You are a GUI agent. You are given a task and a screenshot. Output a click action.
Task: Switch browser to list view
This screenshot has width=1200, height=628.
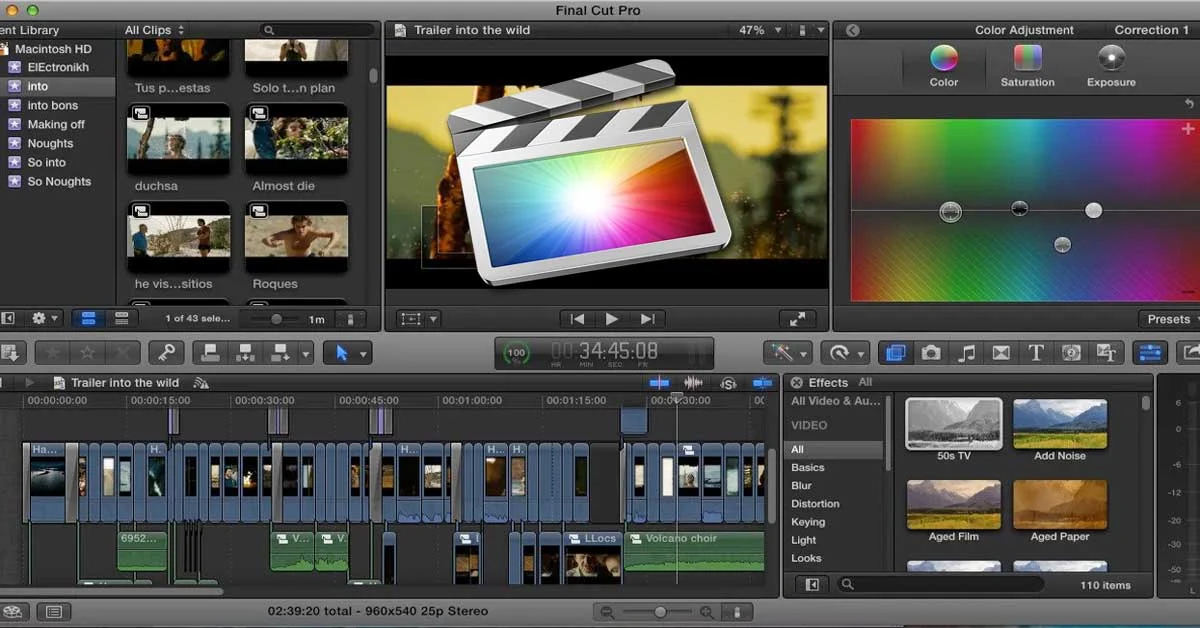[x=121, y=319]
